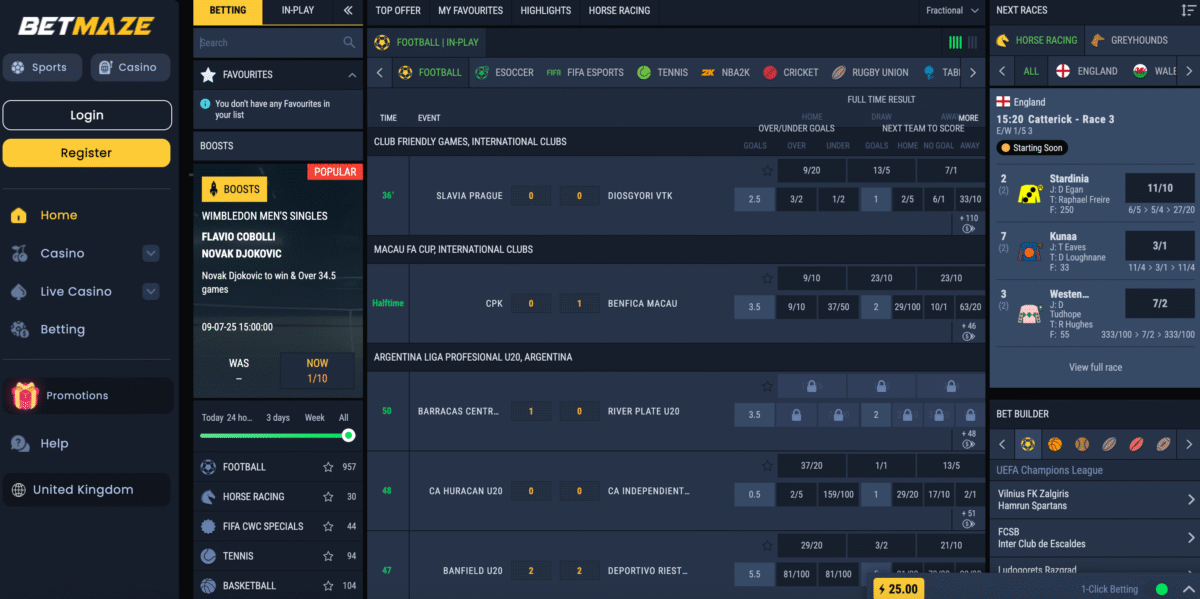1200x599 pixels.
Task: Click the eye icon for CPK match
Action: [x=968, y=337]
